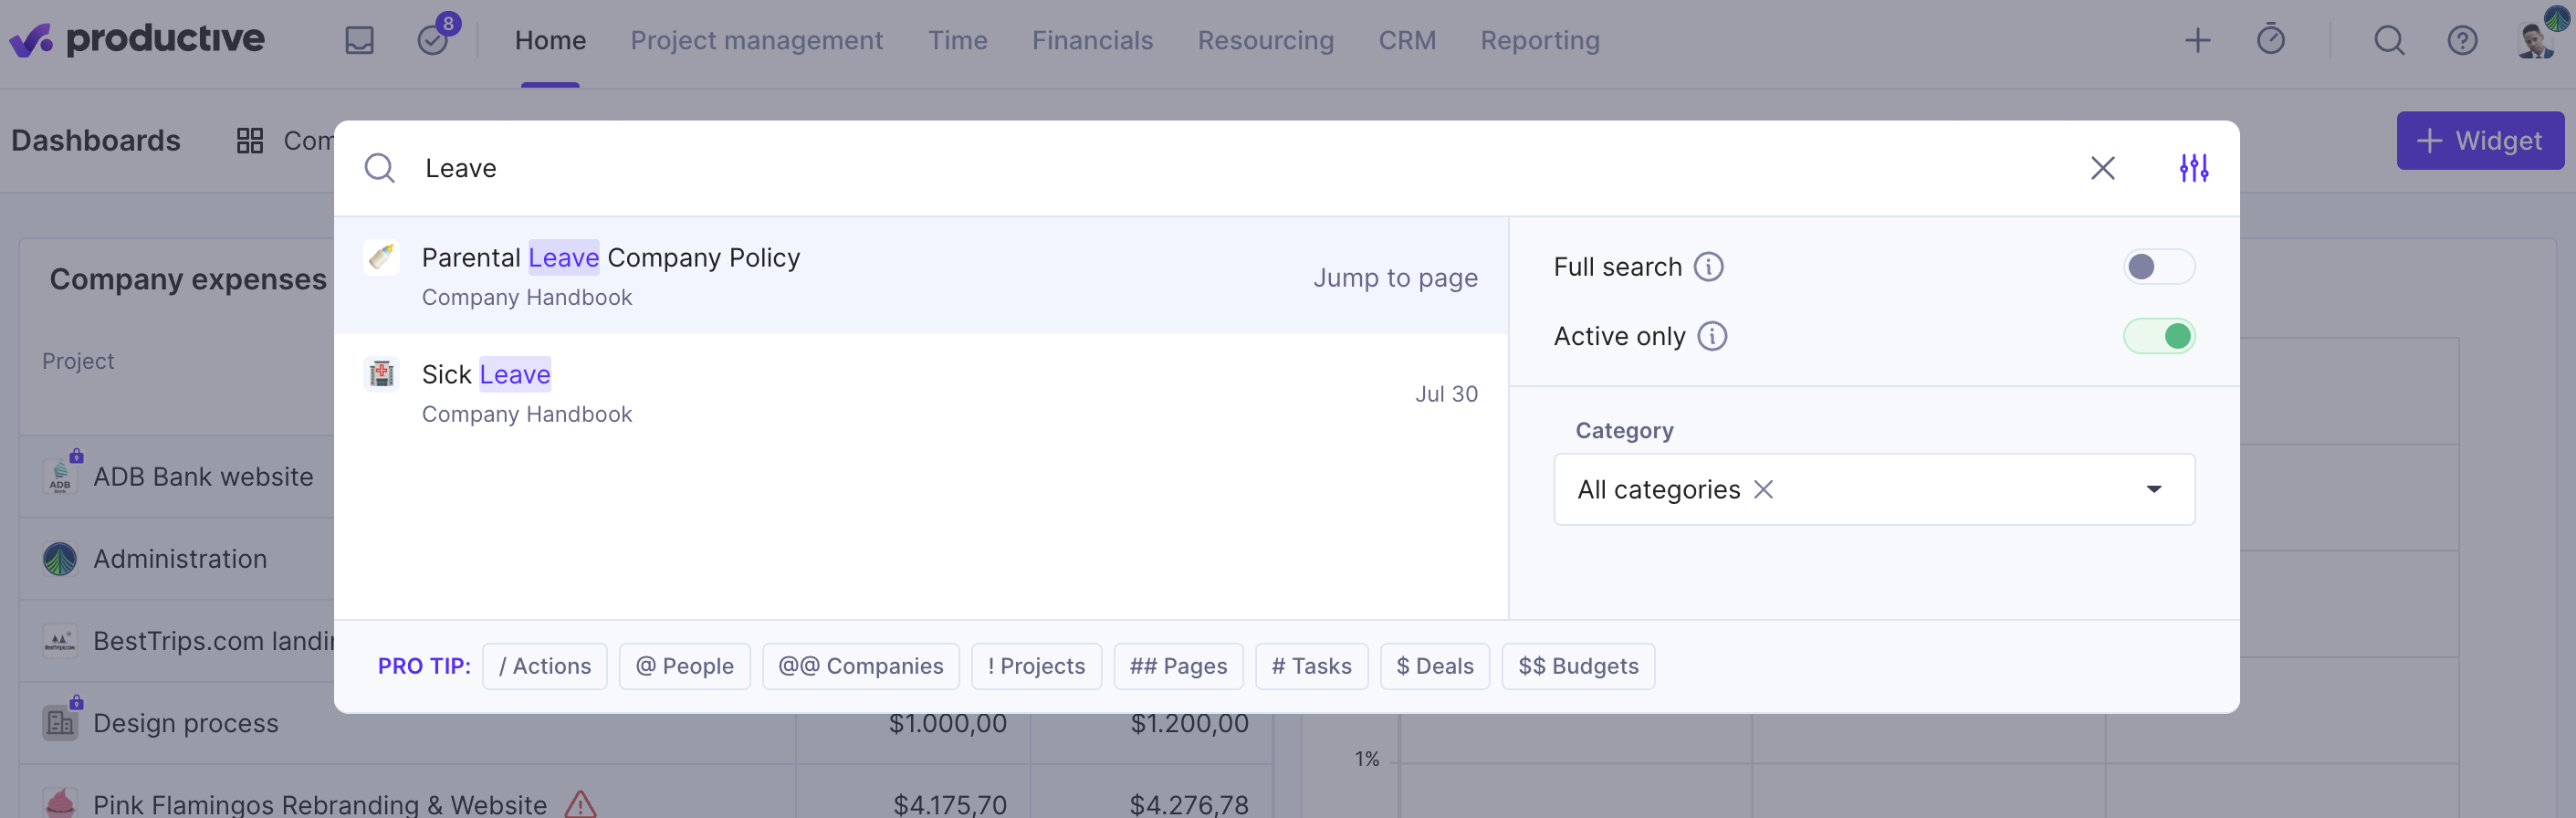This screenshot has width=2576, height=818.
Task: Select ## Pages pro tip chip
Action: (x=1178, y=666)
